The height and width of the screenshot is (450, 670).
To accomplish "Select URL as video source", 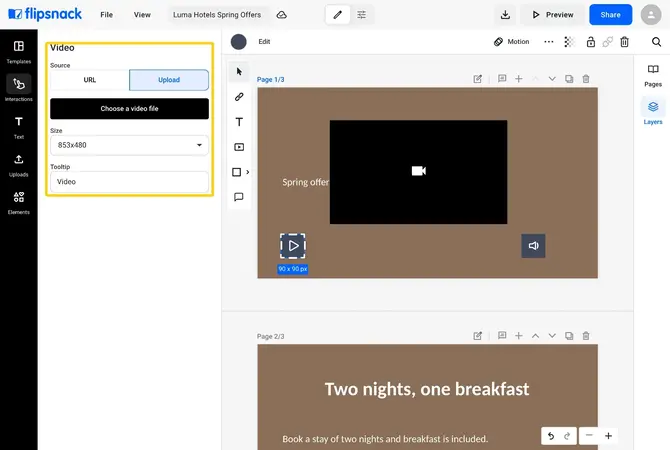I will point(90,80).
